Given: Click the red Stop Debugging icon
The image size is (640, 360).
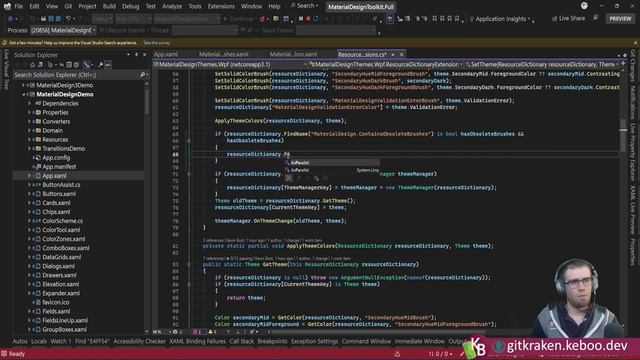Looking at the screenshot, I should [x=308, y=19].
